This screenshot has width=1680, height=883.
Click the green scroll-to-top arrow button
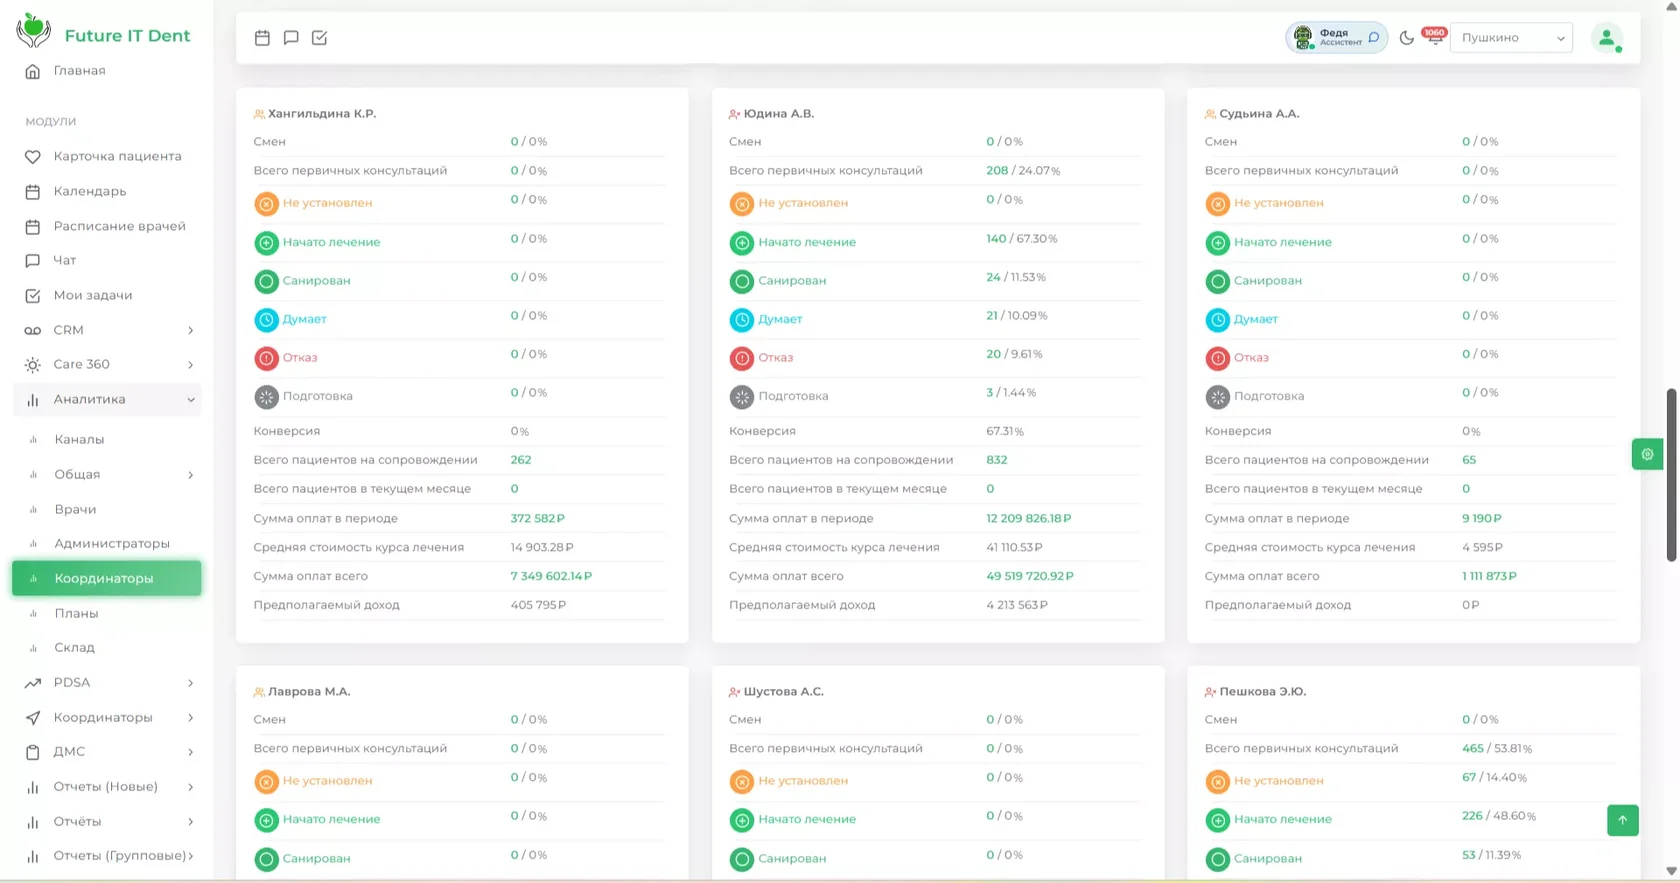tap(1622, 820)
